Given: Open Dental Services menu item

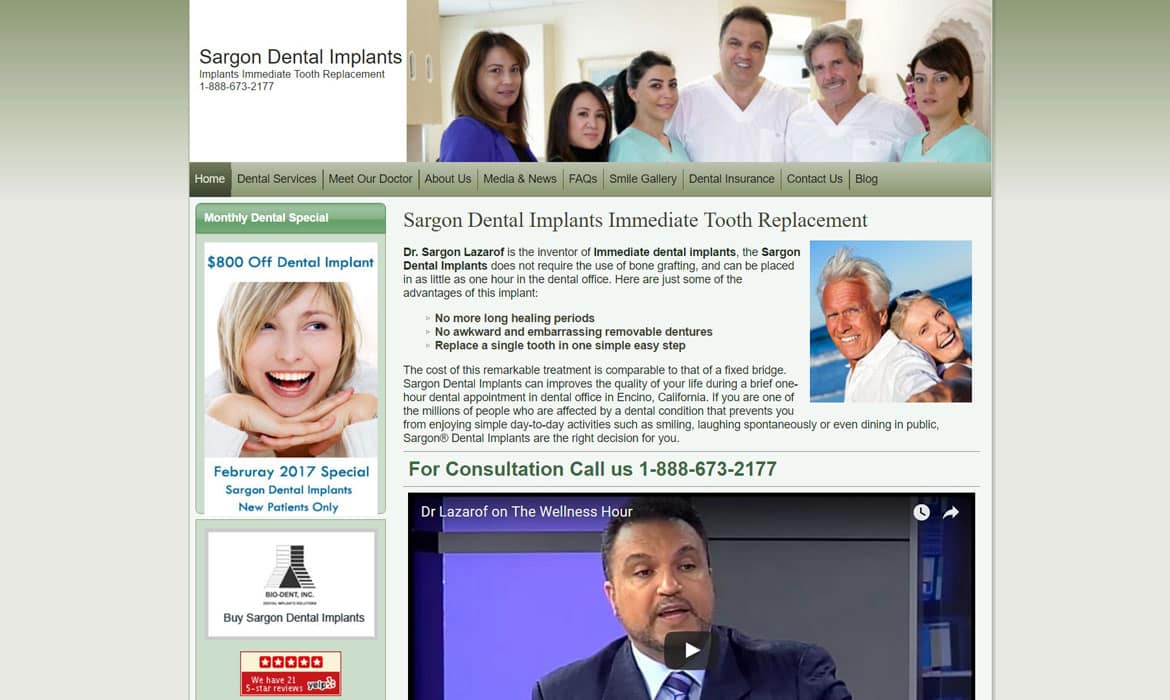Looking at the screenshot, I should tap(277, 179).
